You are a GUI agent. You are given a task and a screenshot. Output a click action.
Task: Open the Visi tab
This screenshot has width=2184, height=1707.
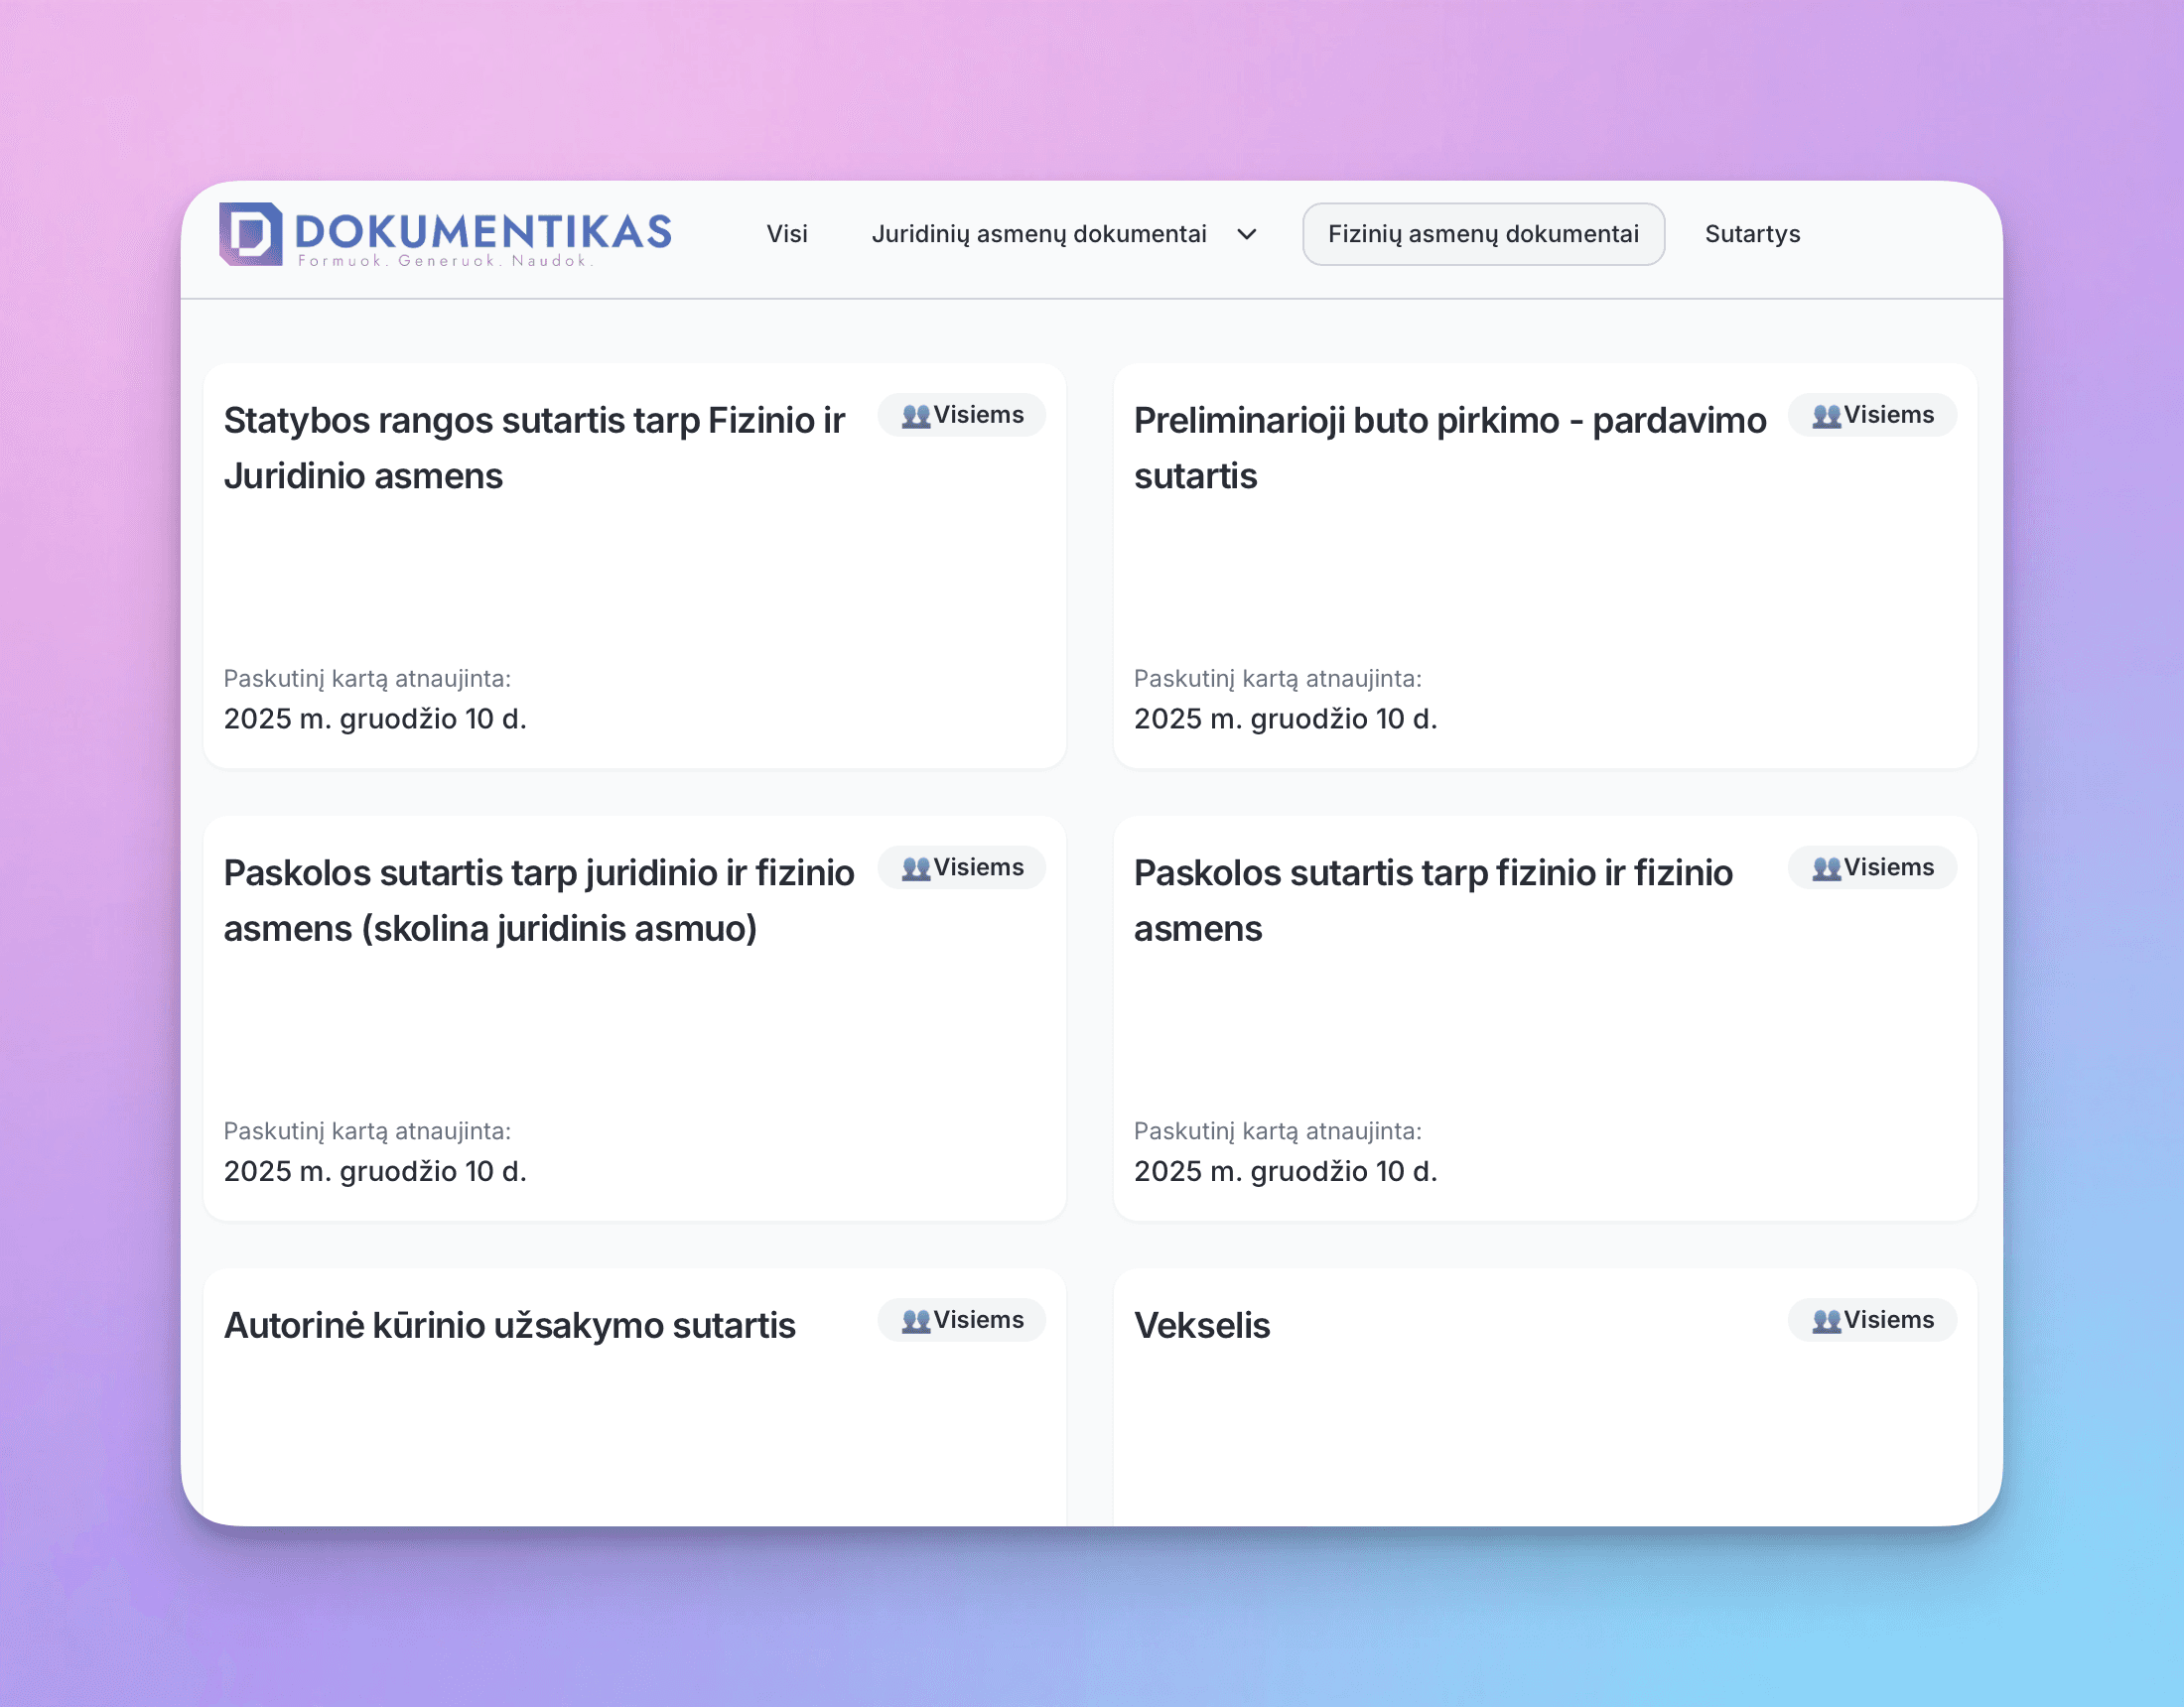pyautogui.click(x=786, y=234)
